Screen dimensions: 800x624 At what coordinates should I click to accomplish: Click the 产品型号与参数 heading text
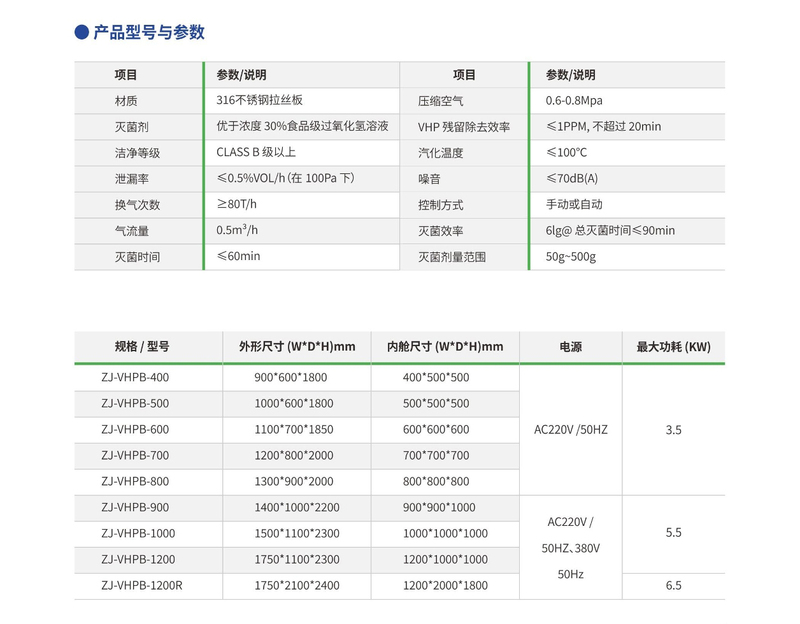[x=149, y=33]
